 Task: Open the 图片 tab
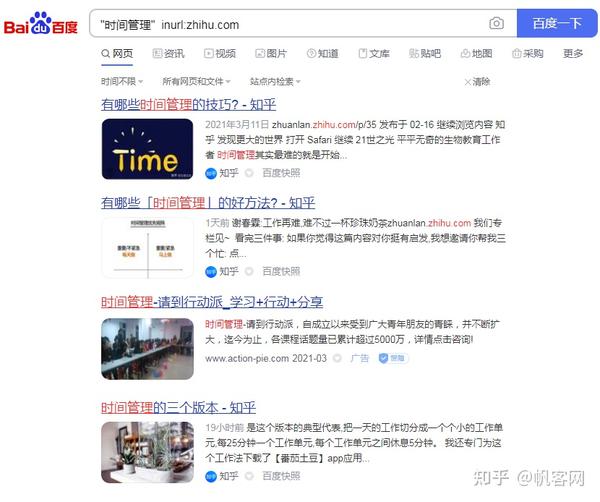[x=271, y=54]
